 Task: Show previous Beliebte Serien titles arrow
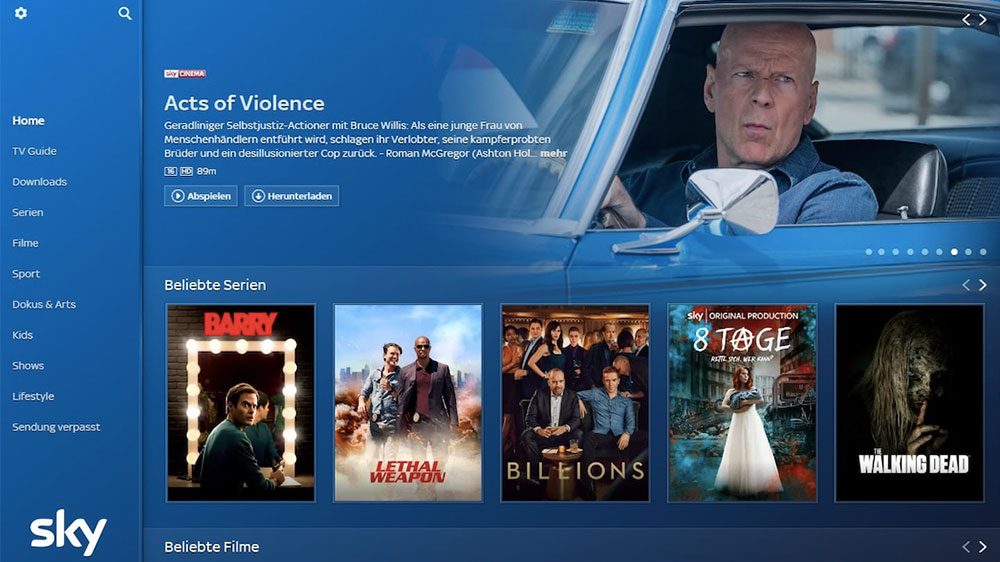point(966,285)
